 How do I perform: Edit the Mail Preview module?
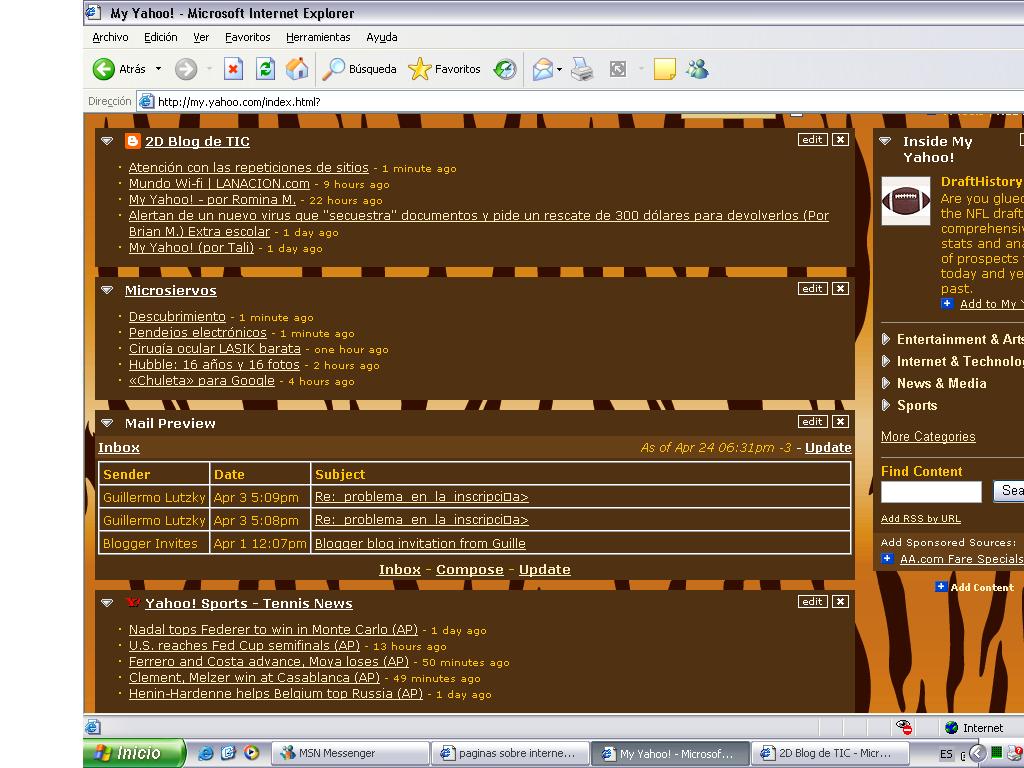coord(812,422)
